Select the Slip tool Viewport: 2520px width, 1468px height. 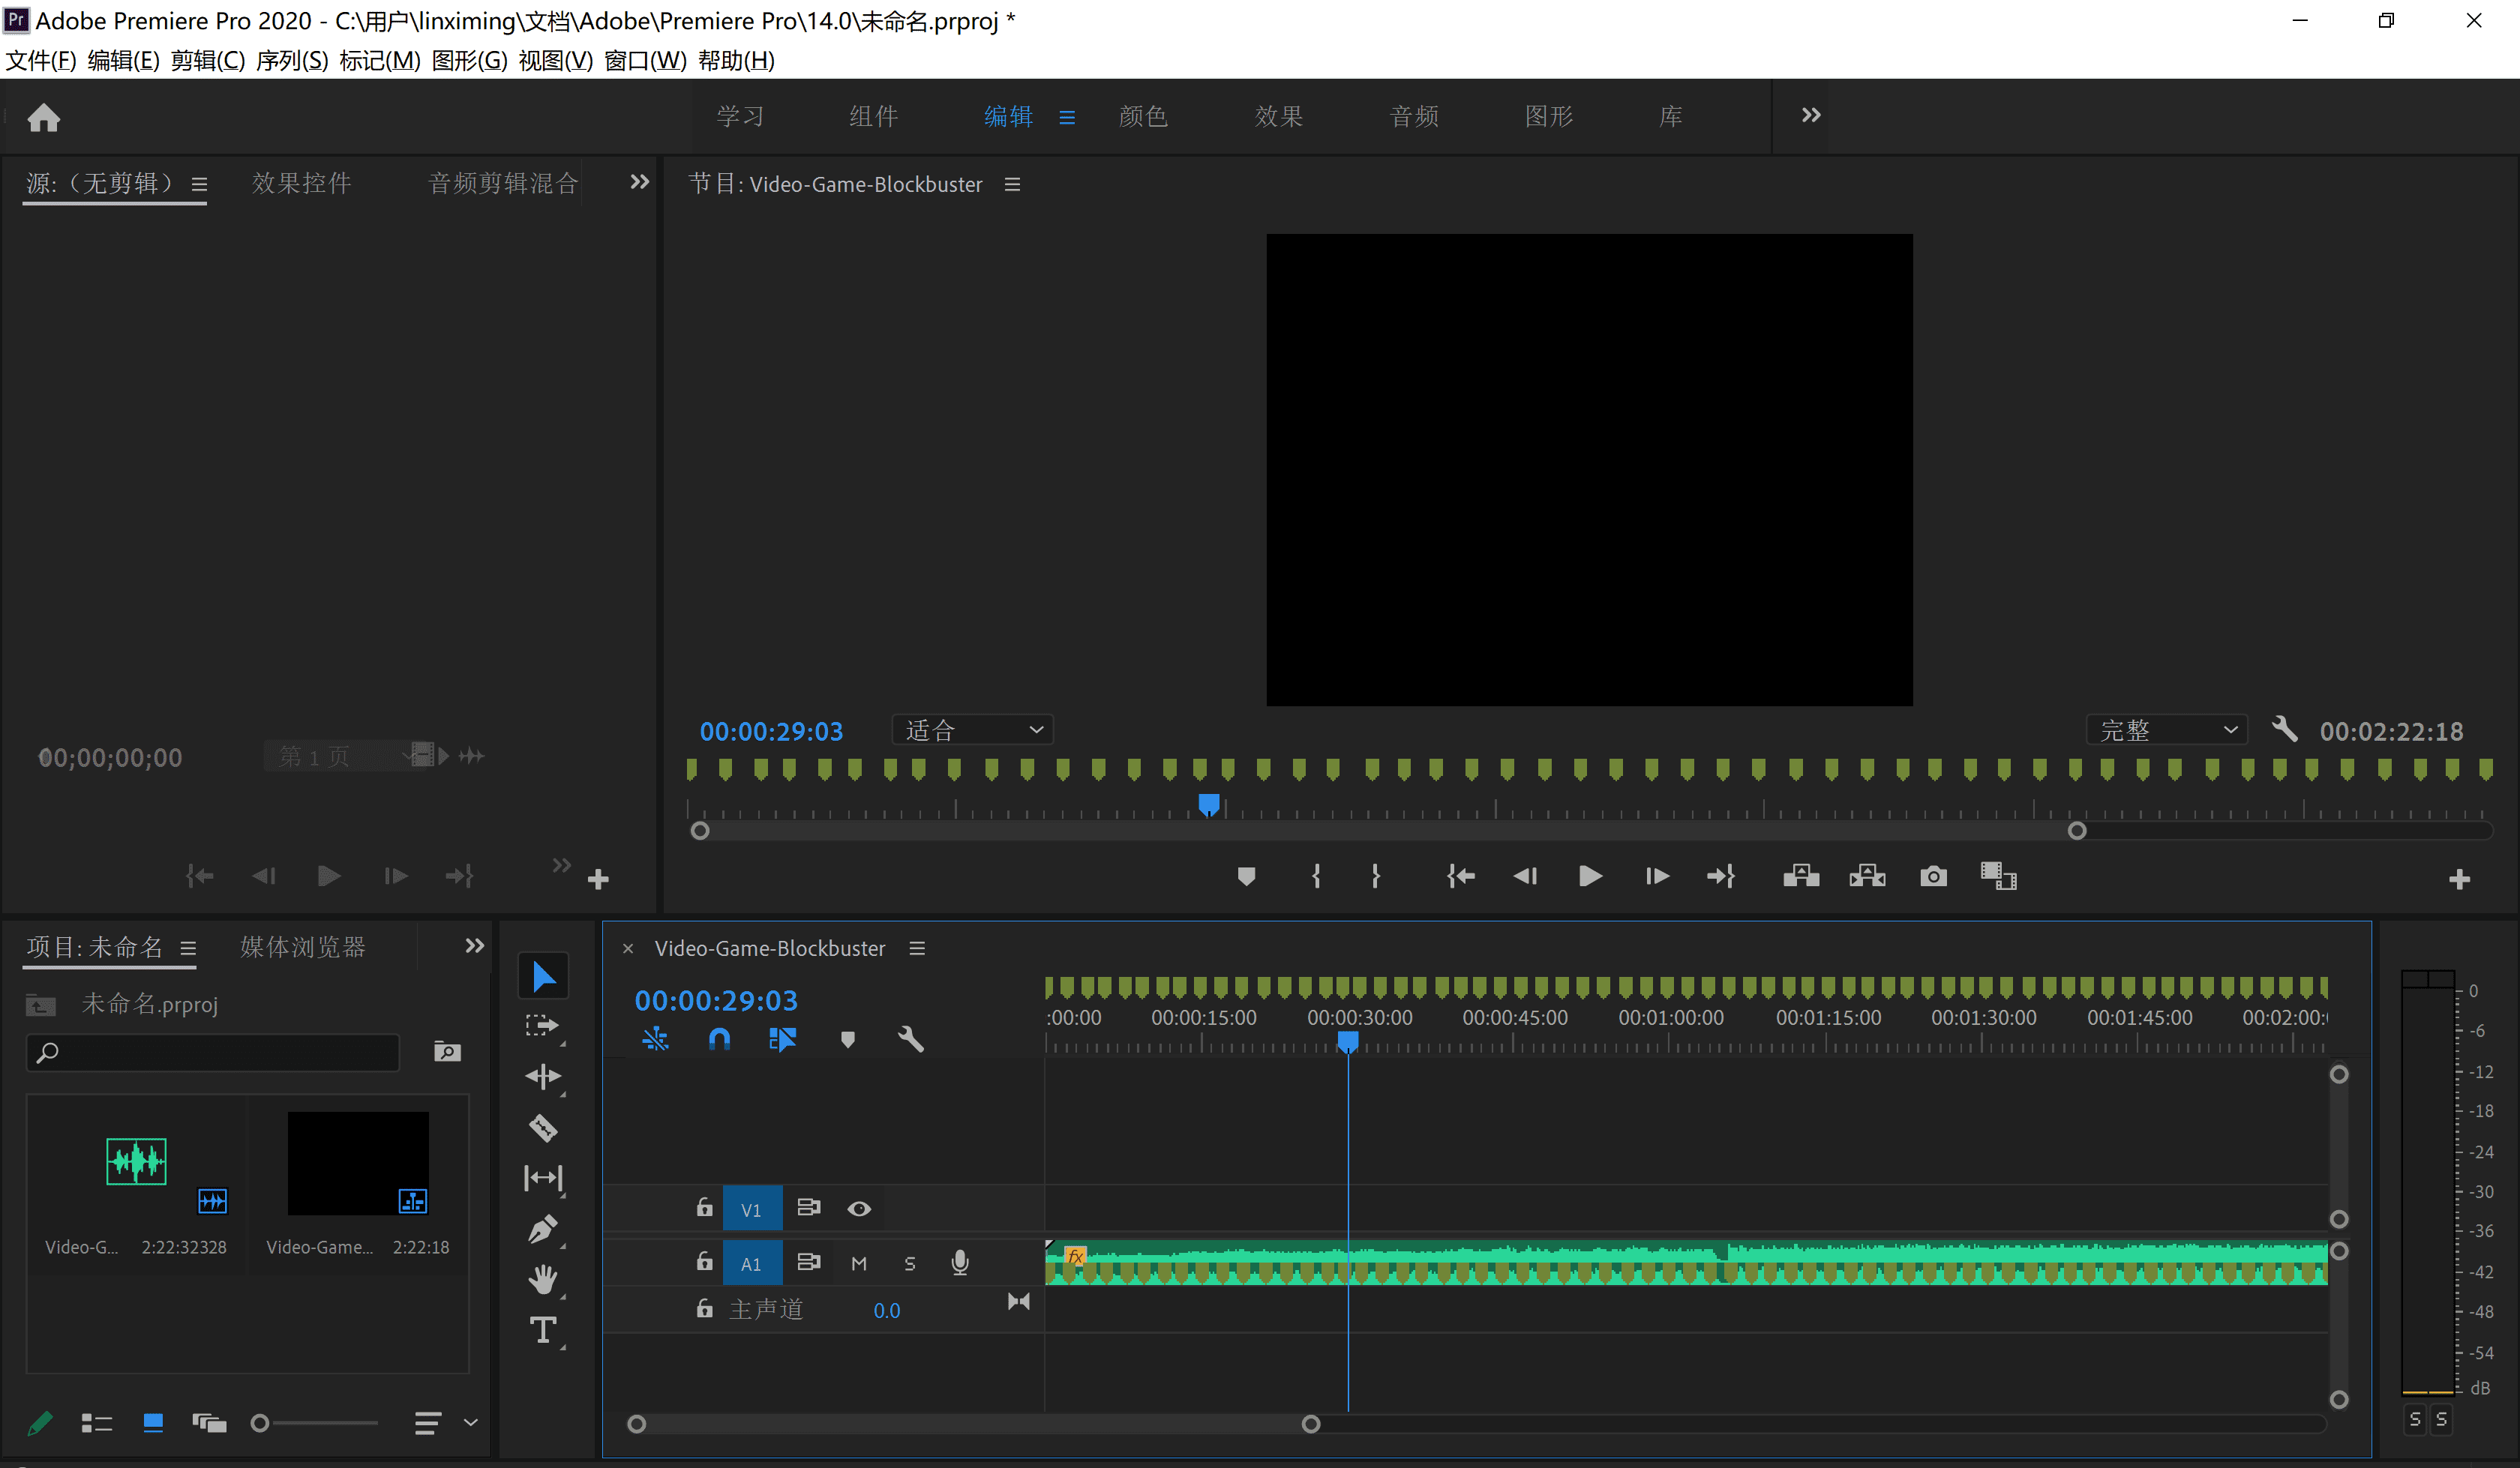(543, 1178)
